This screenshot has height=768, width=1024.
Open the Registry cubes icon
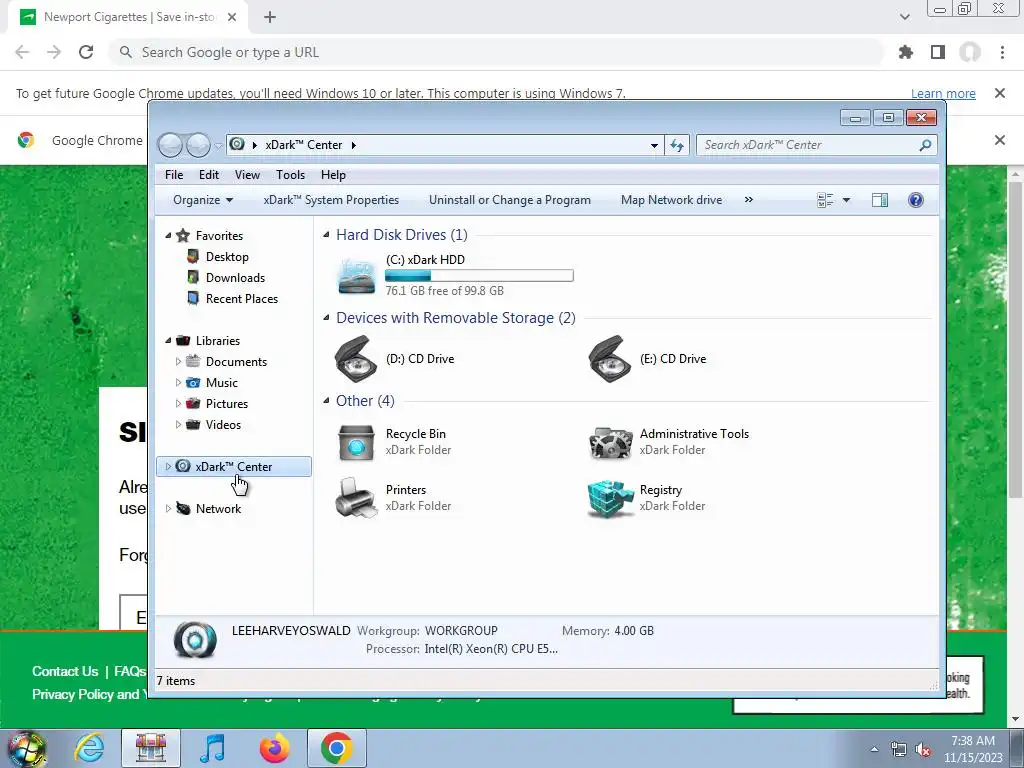[610, 498]
